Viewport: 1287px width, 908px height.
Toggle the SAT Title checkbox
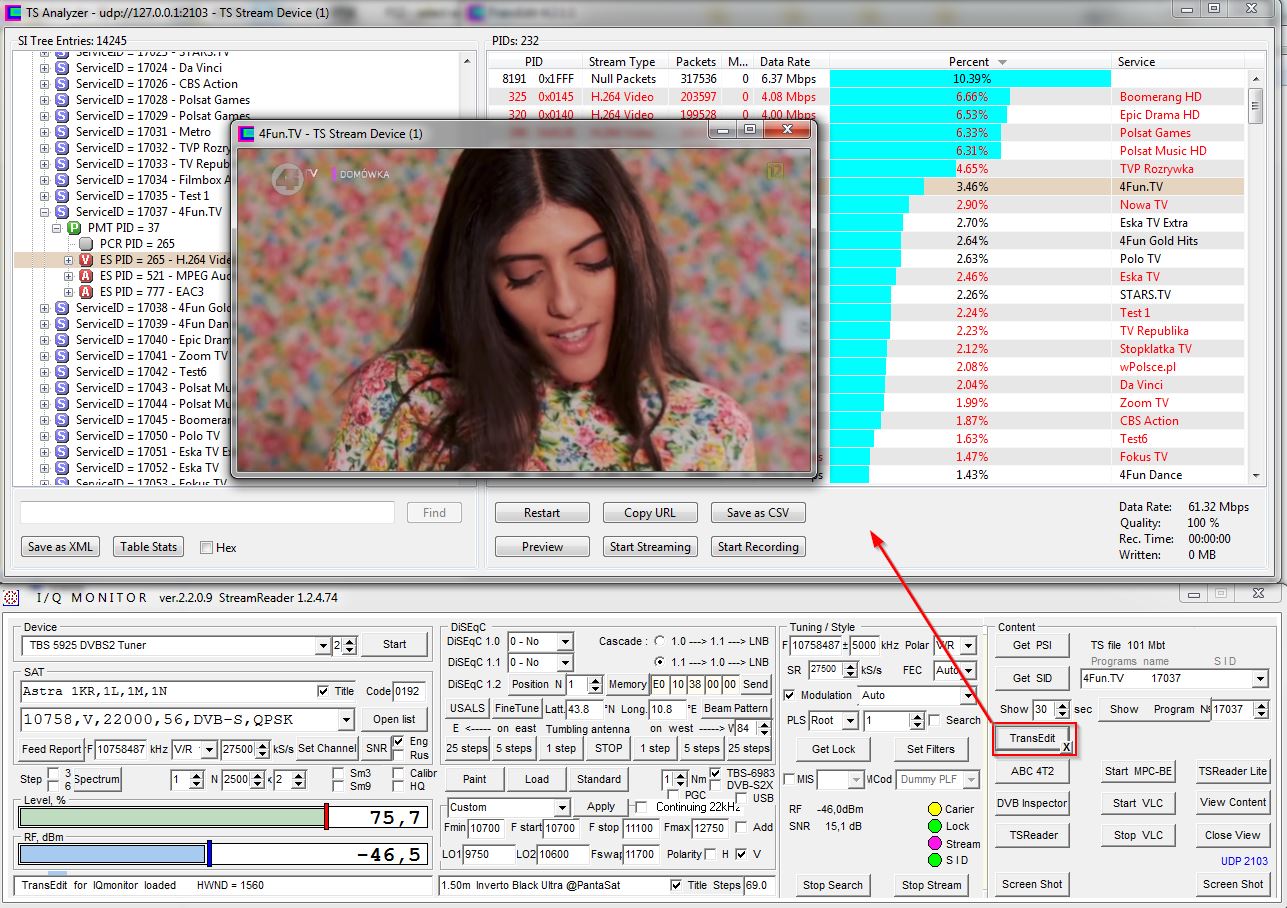[x=323, y=691]
